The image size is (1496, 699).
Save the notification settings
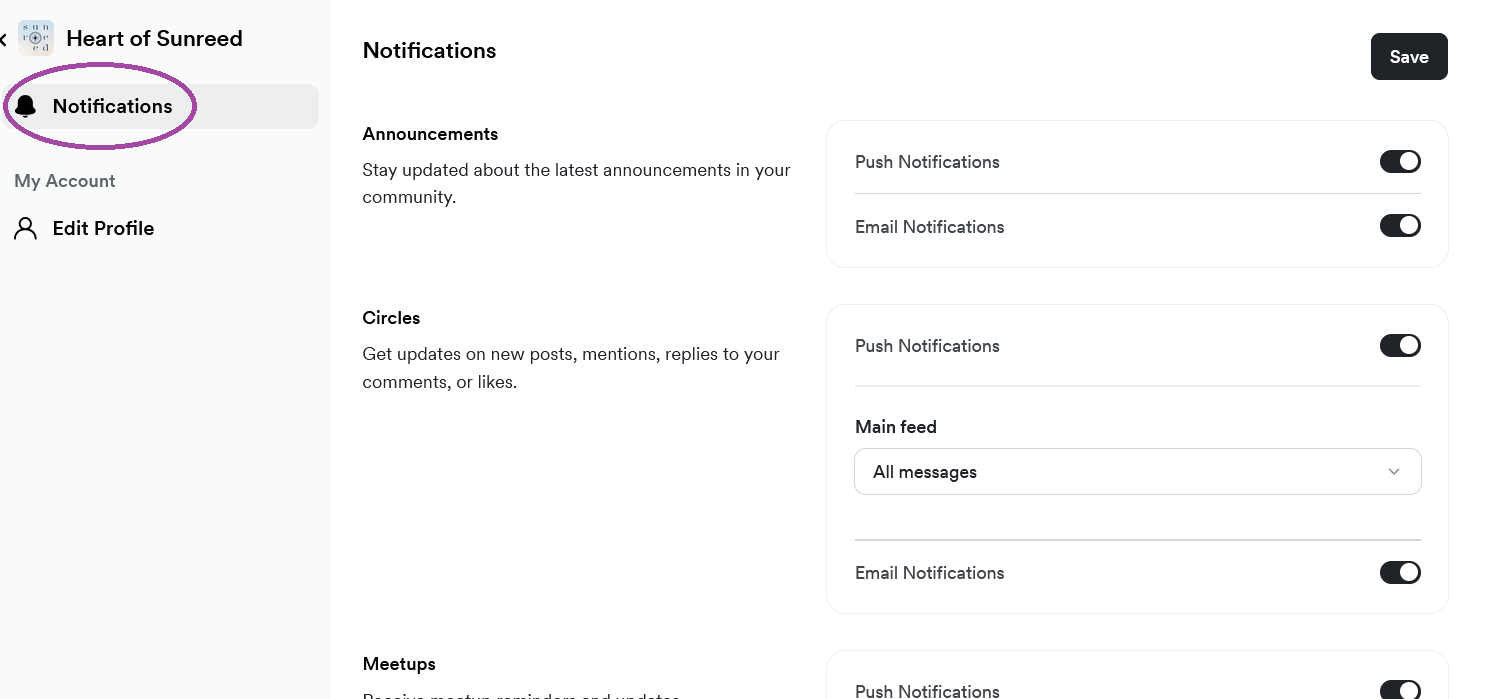pos(1409,57)
